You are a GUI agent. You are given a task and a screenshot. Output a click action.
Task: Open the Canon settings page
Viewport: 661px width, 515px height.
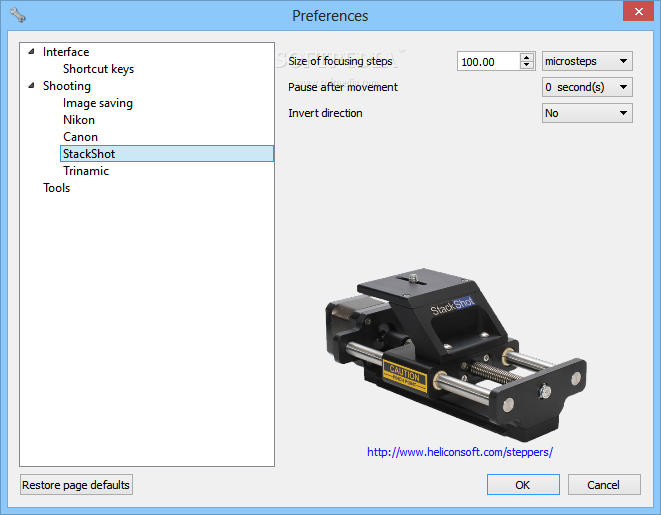coord(80,137)
